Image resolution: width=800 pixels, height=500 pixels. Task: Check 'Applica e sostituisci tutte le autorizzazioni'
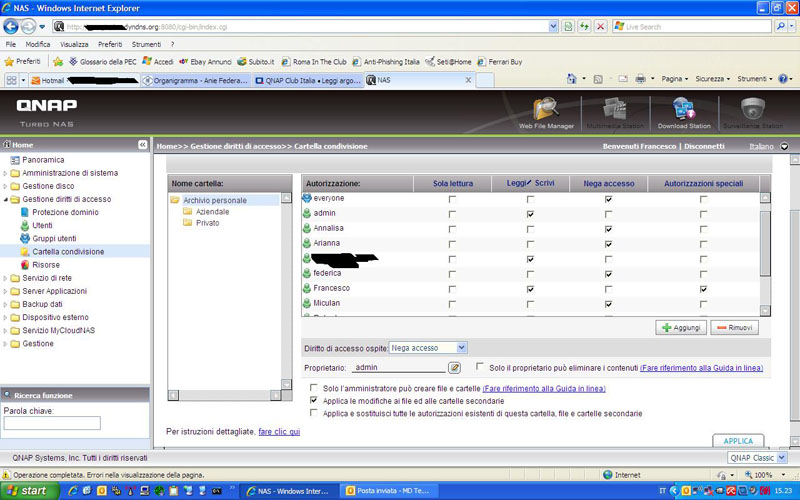(x=314, y=413)
